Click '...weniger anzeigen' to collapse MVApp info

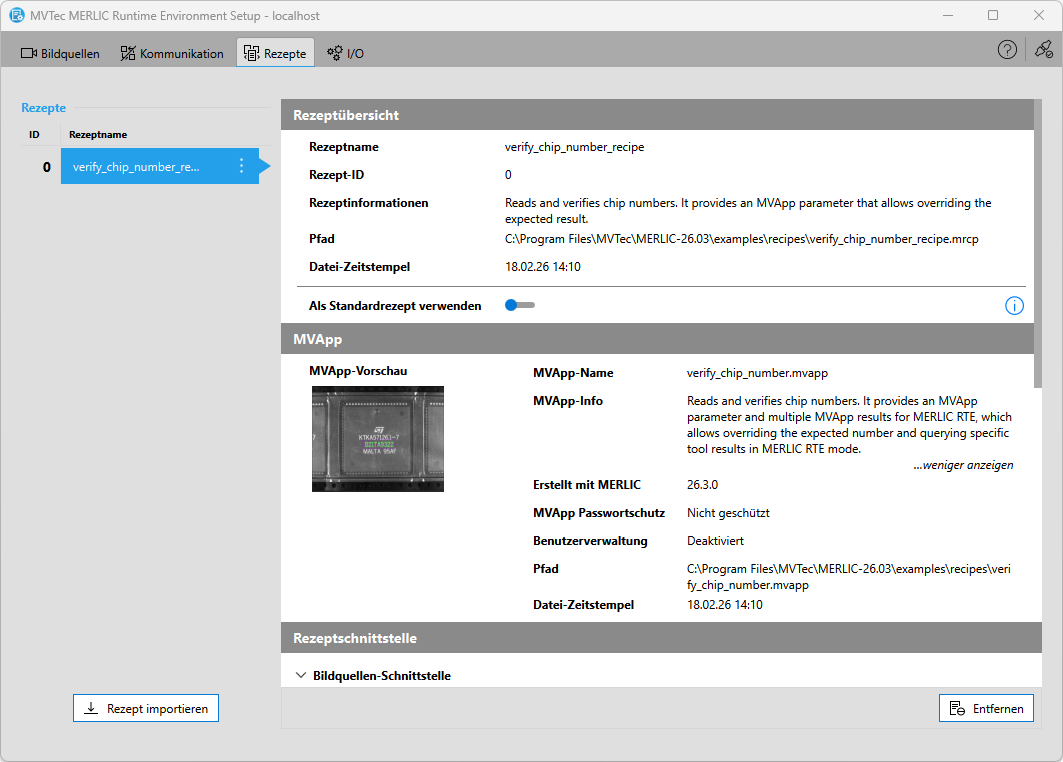[963, 465]
